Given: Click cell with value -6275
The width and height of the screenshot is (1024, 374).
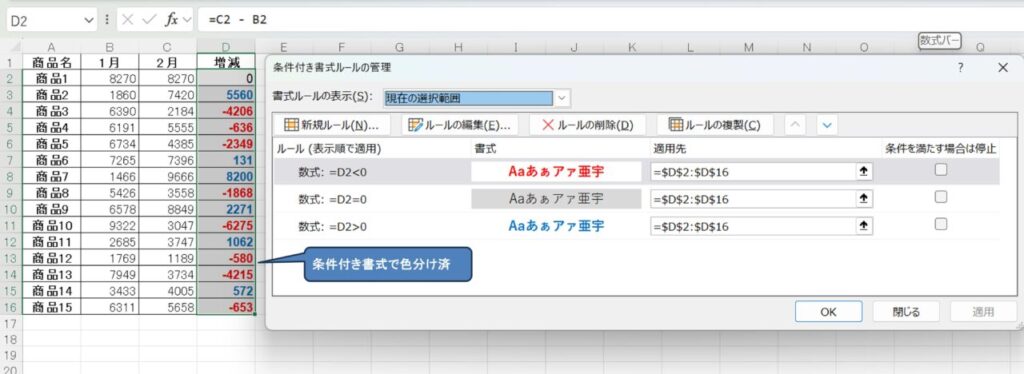Looking at the screenshot, I should point(226,226).
